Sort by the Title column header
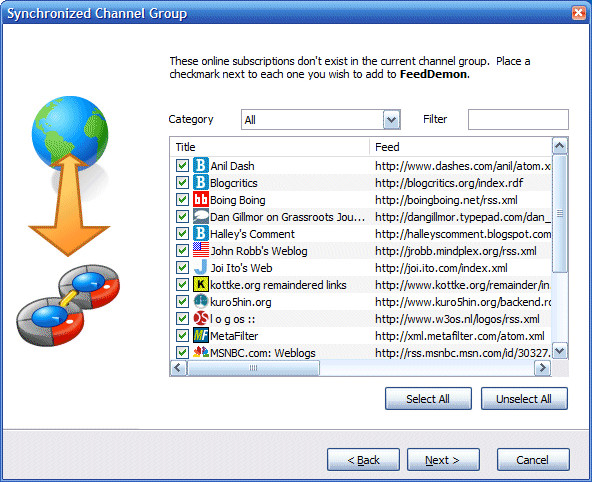Screen dimensions: 592x482 point(270,147)
